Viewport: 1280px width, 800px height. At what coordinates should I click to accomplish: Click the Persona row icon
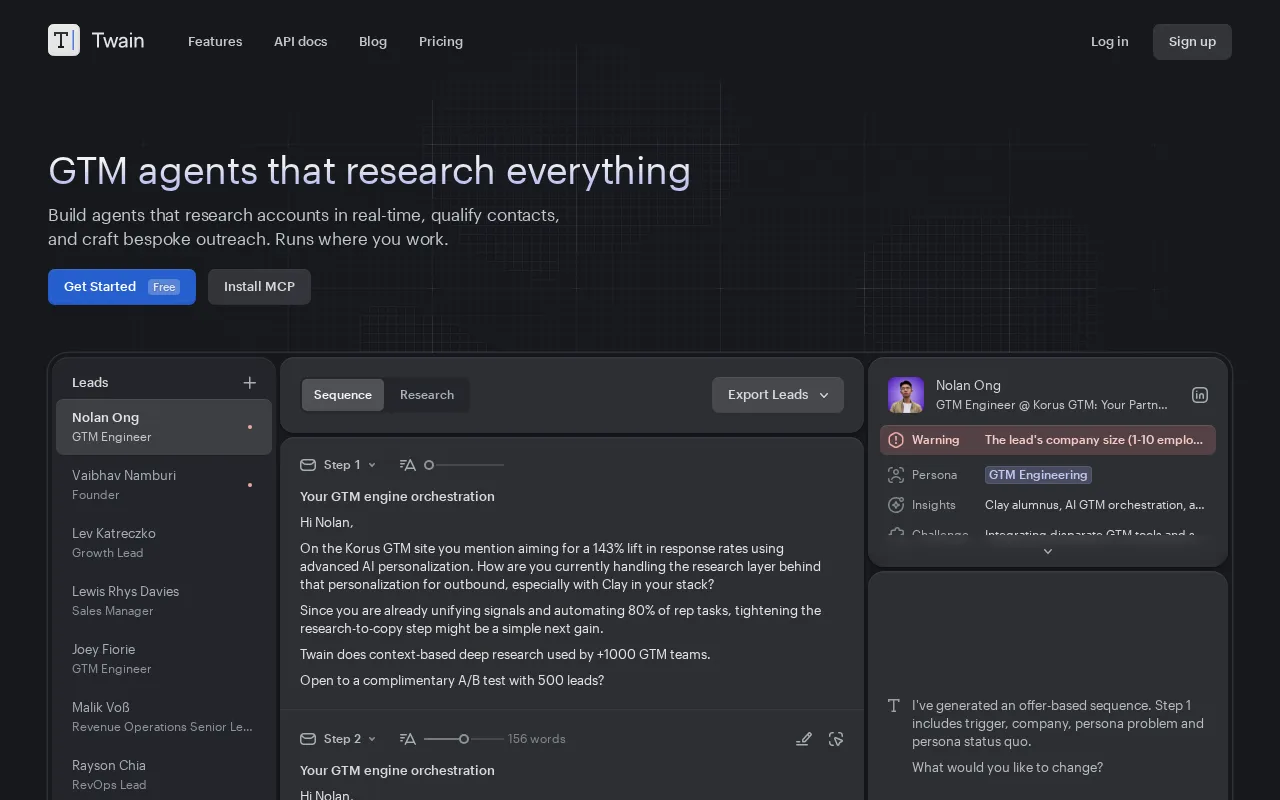(x=896, y=475)
